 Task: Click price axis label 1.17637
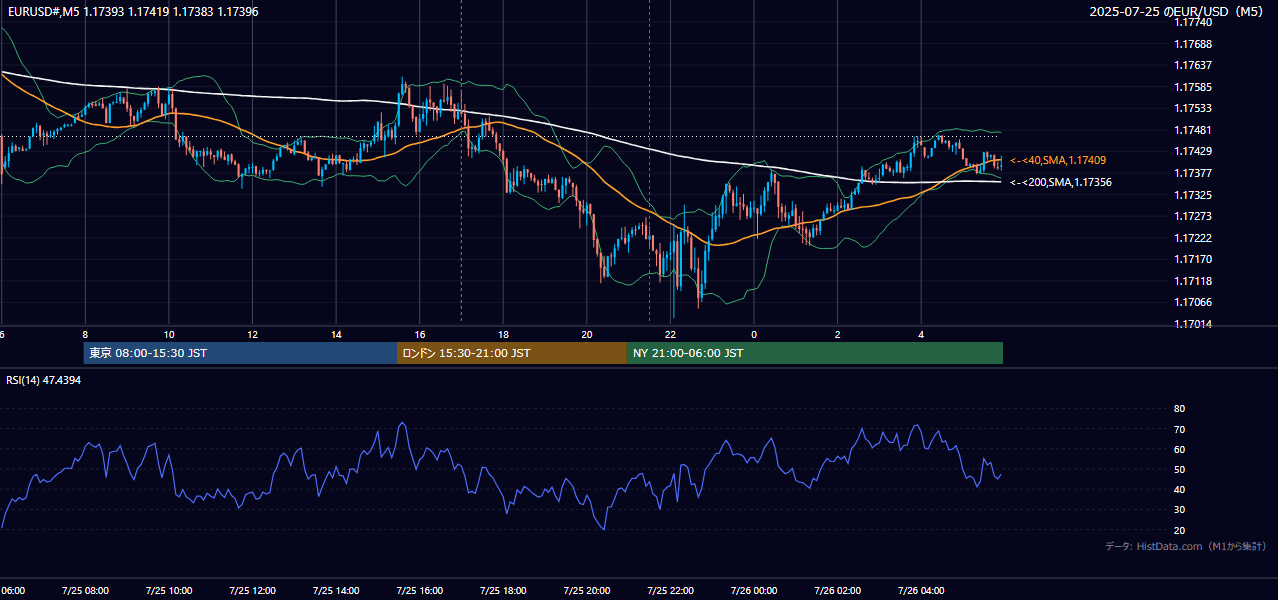coord(1193,66)
